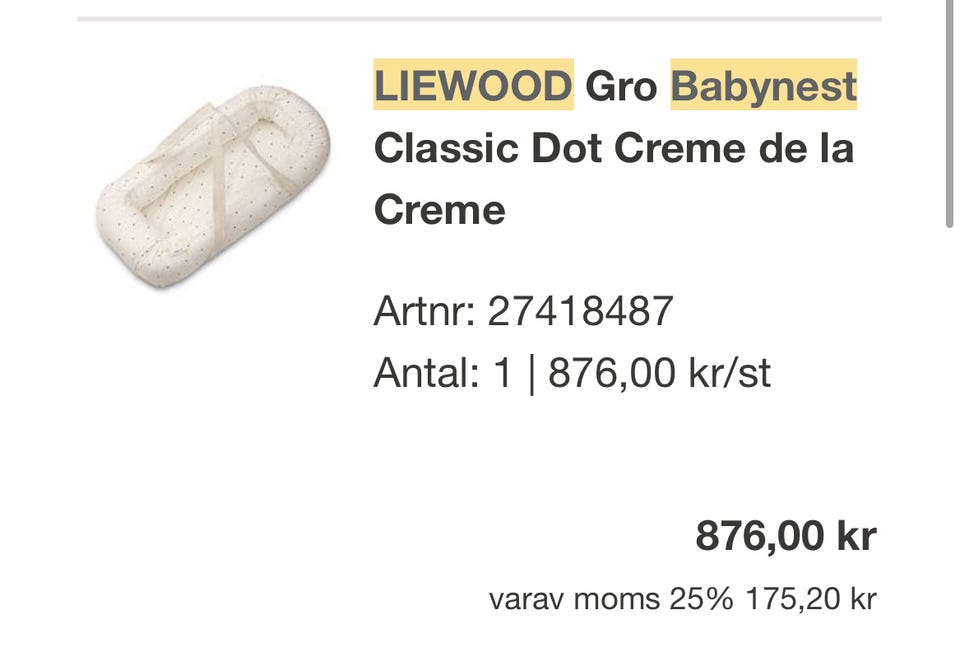Image resolution: width=960 pixels, height=652 pixels.
Task: Click the unit price 876,00 kr/st
Action: pyautogui.click(x=660, y=373)
